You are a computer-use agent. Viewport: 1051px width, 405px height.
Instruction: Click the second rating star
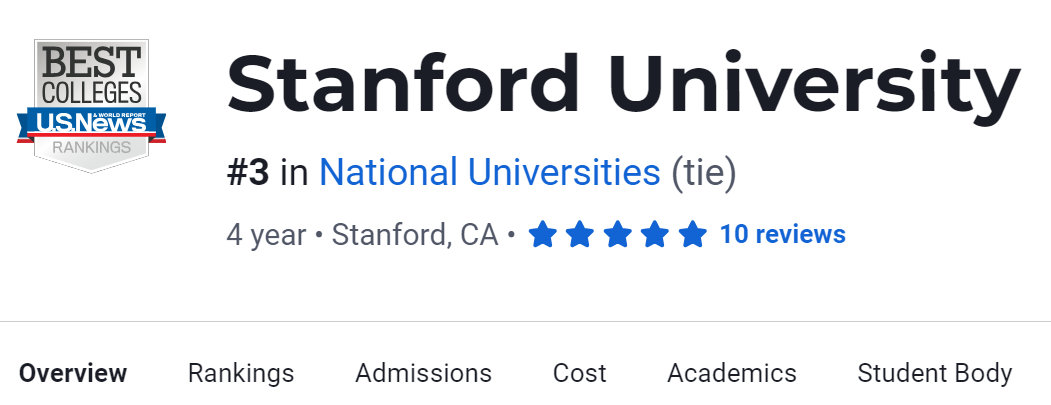pyautogui.click(x=580, y=235)
